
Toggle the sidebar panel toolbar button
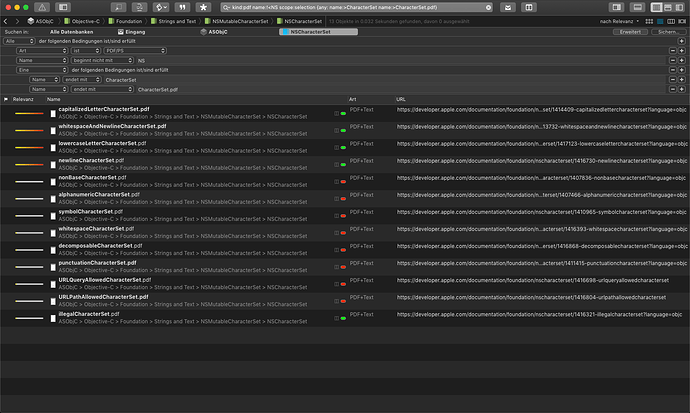[63, 7]
